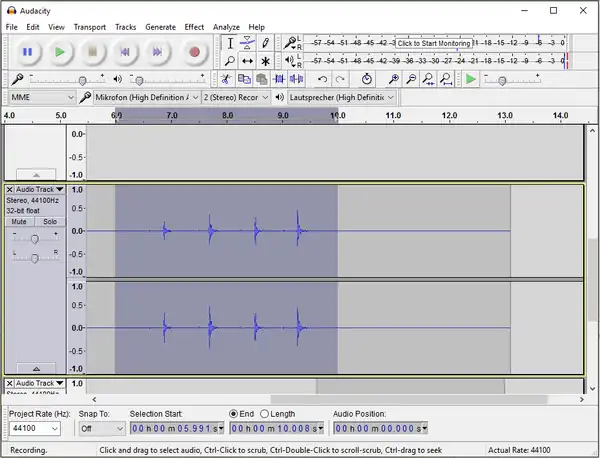Expand the Snap To dropdown

101,429
